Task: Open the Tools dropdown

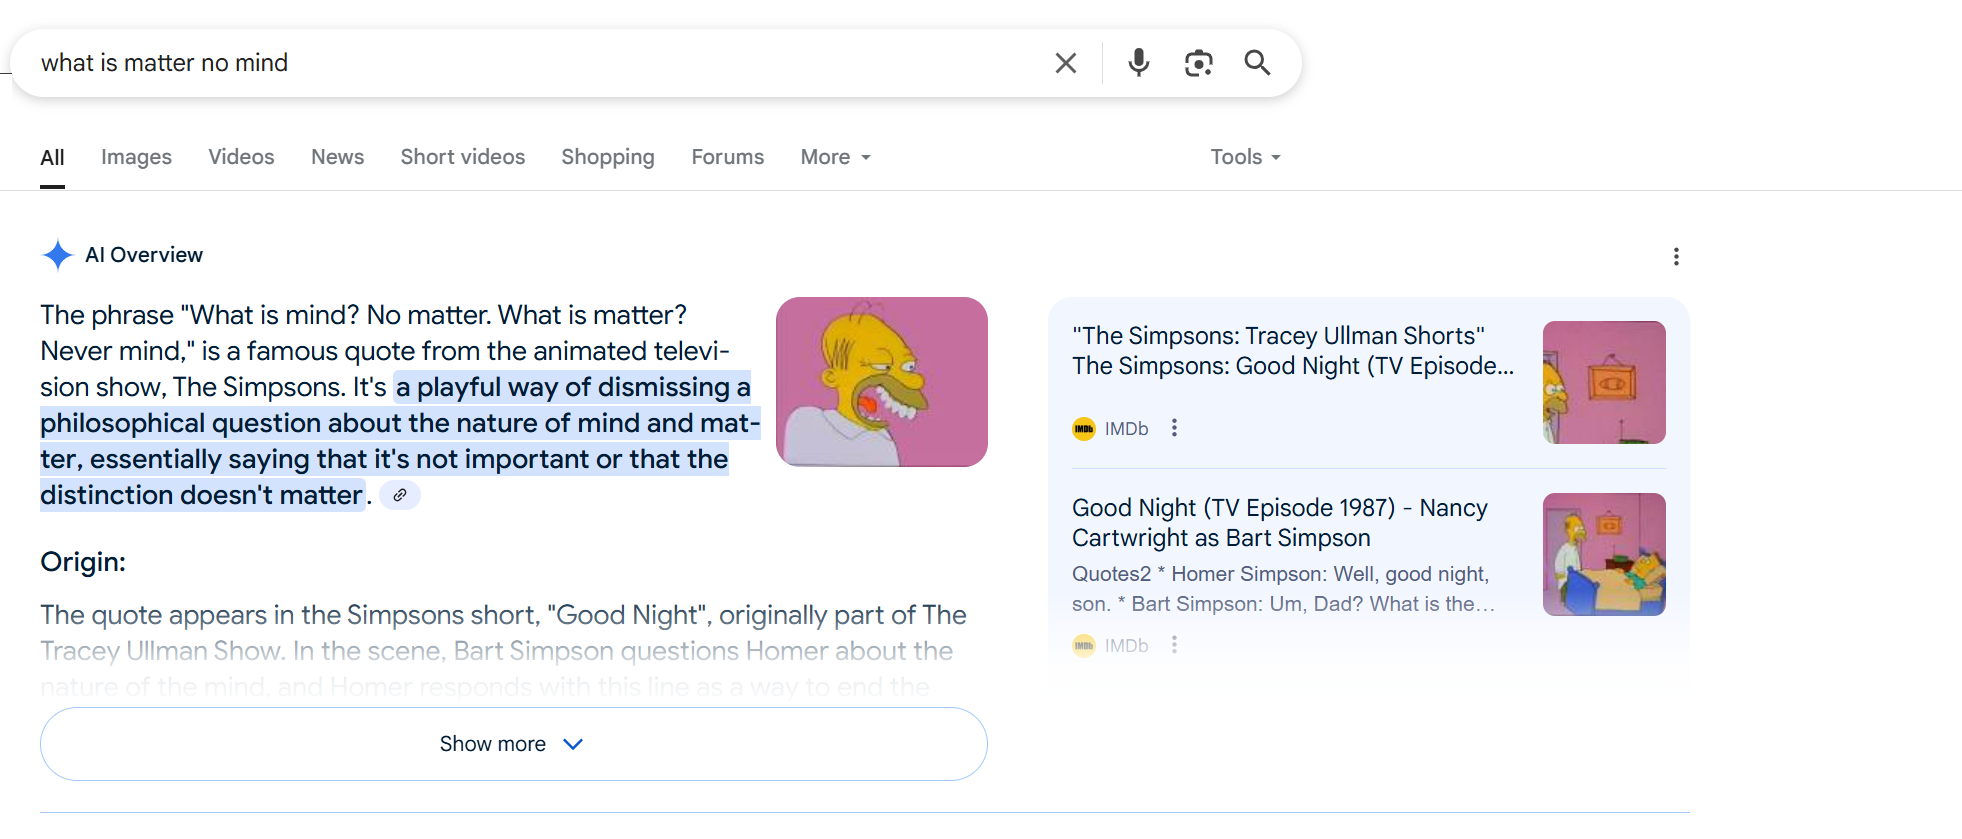Action: click(x=1245, y=157)
